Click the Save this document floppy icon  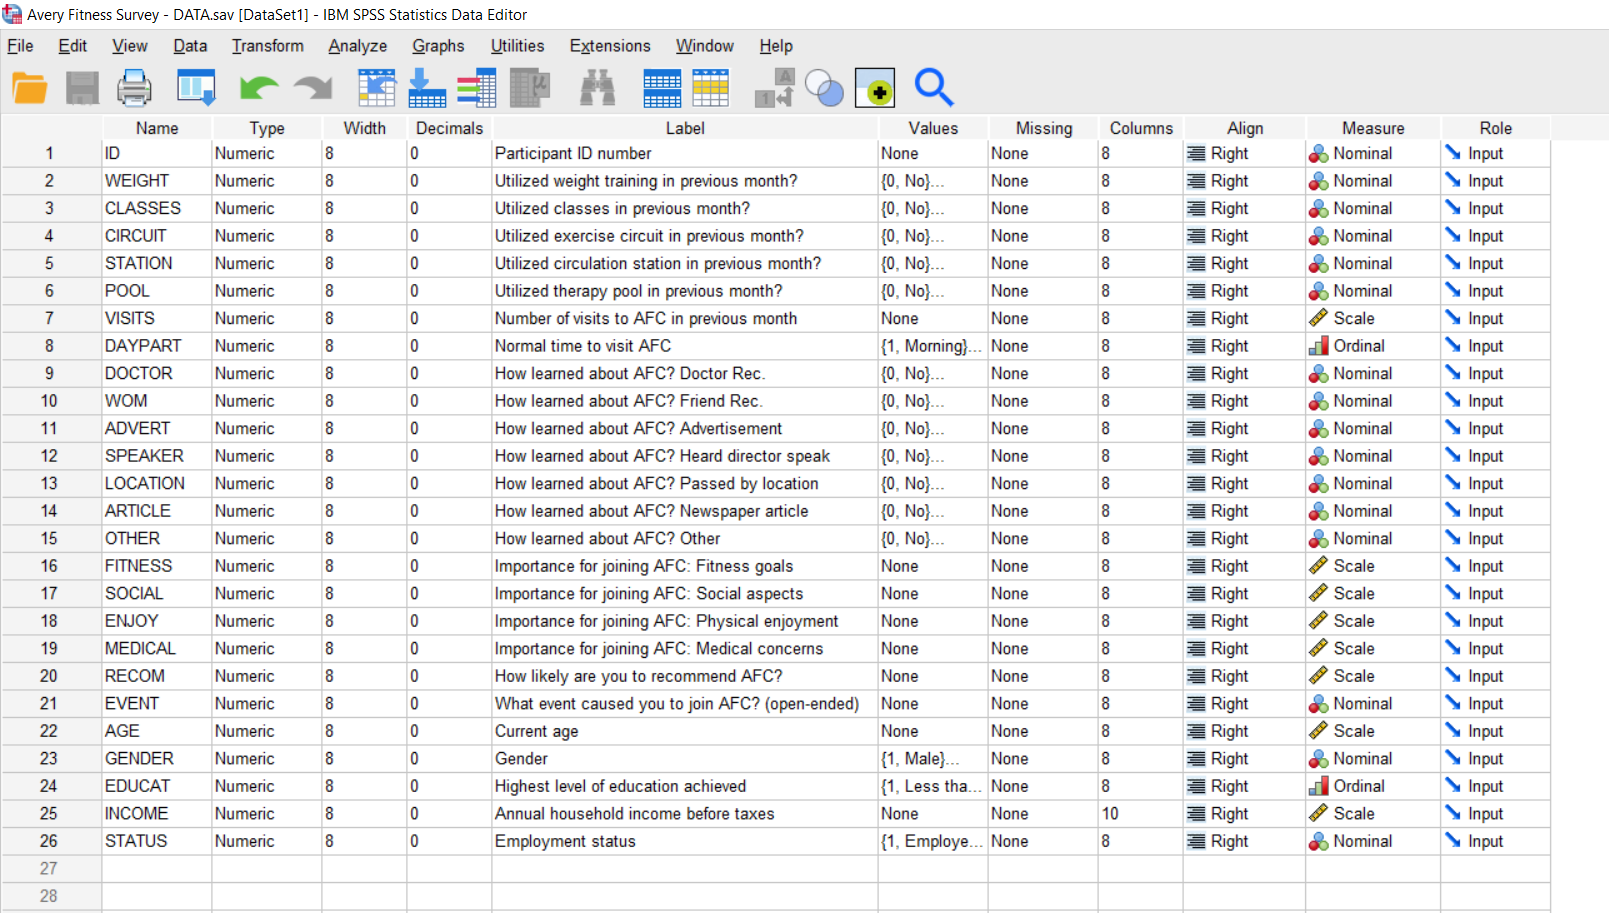click(x=82, y=88)
